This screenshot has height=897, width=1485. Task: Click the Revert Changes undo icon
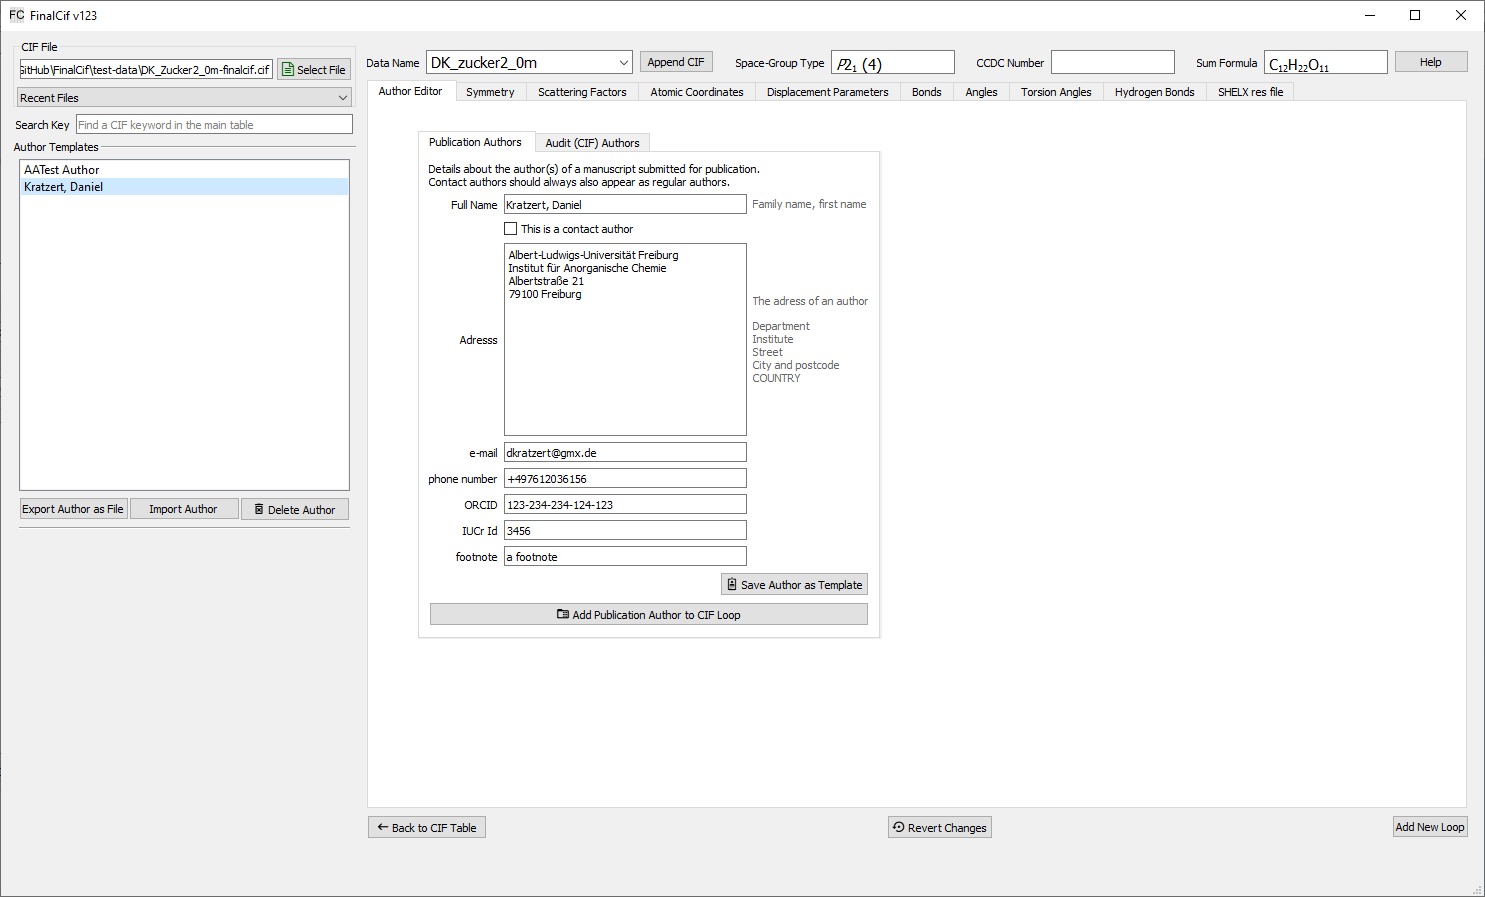point(899,828)
